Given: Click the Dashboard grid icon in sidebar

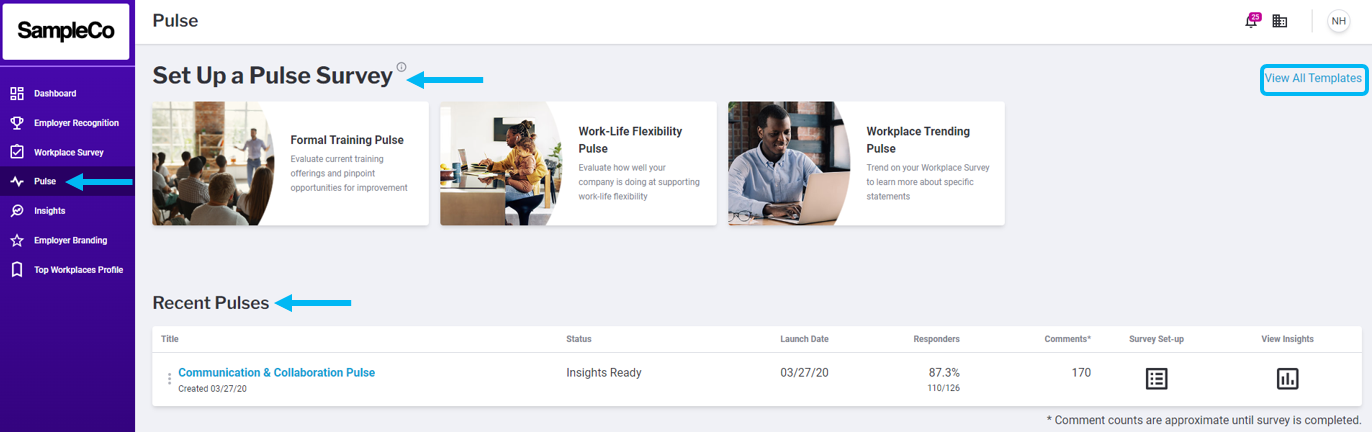Looking at the screenshot, I should click(16, 94).
